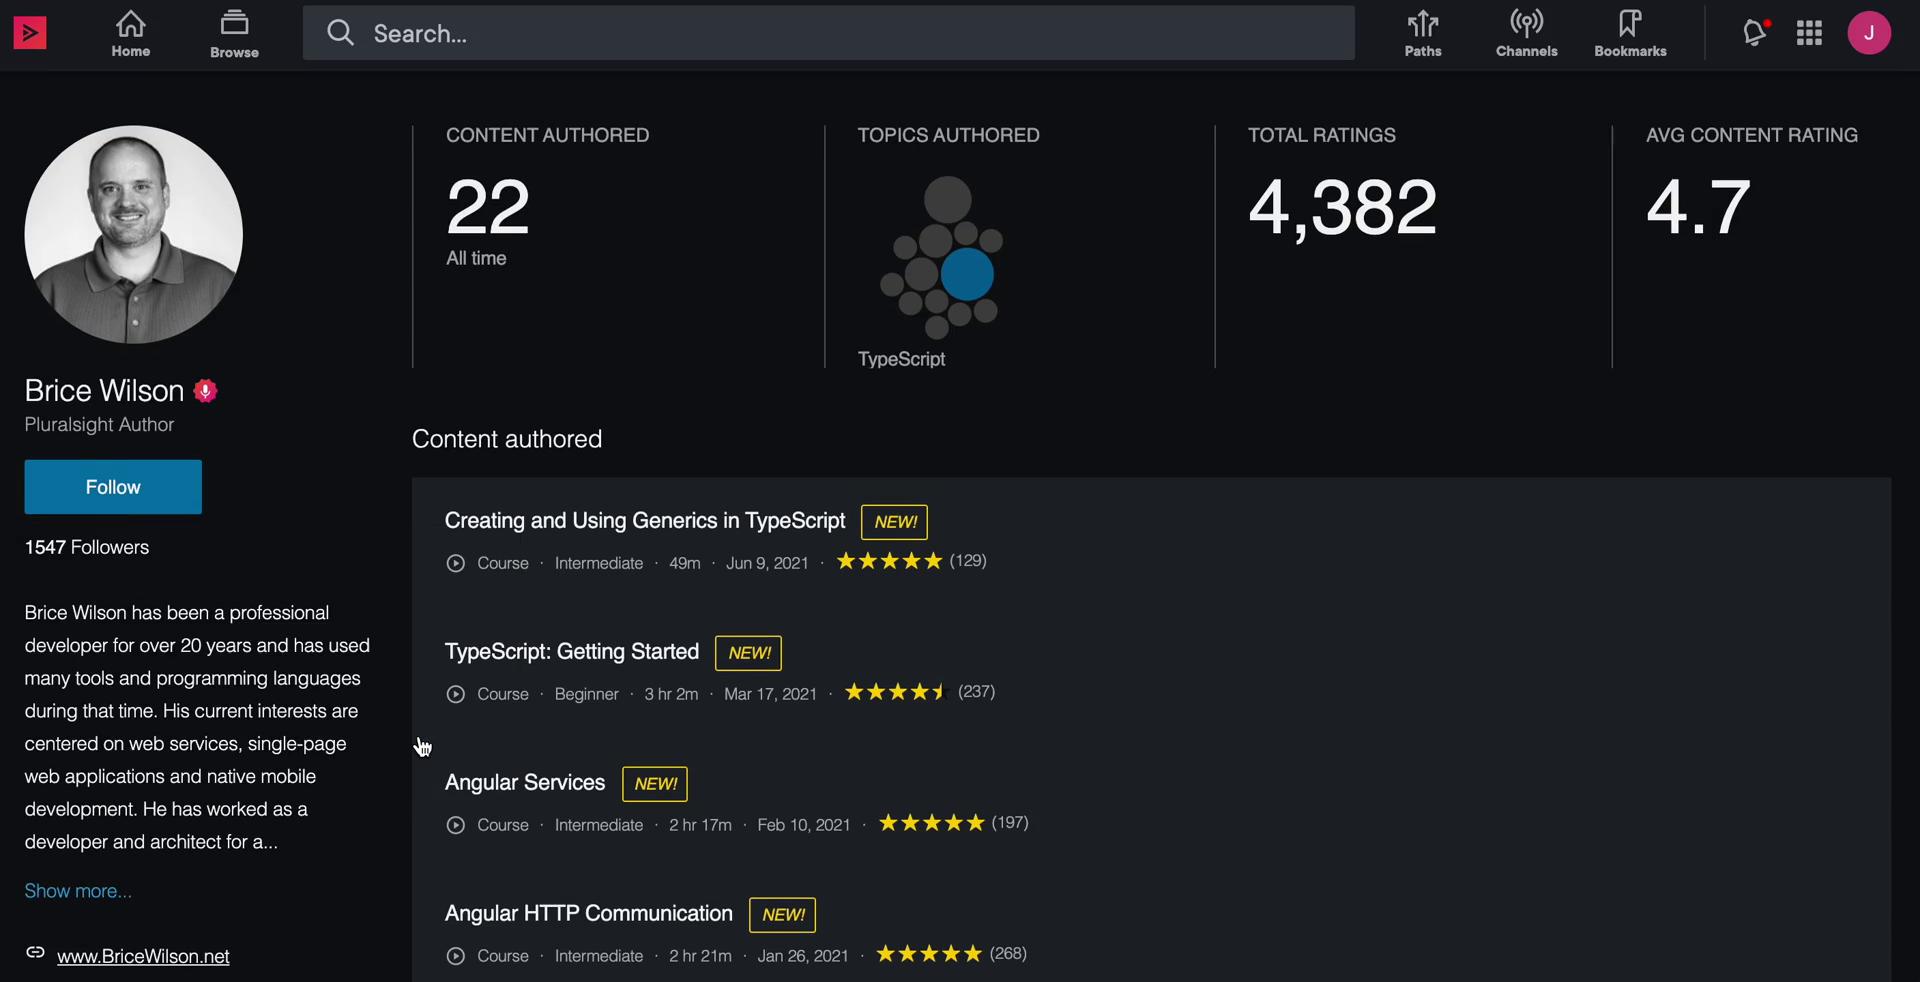Go to Home in the top navigation
This screenshot has width=1920, height=982.
[x=131, y=34]
